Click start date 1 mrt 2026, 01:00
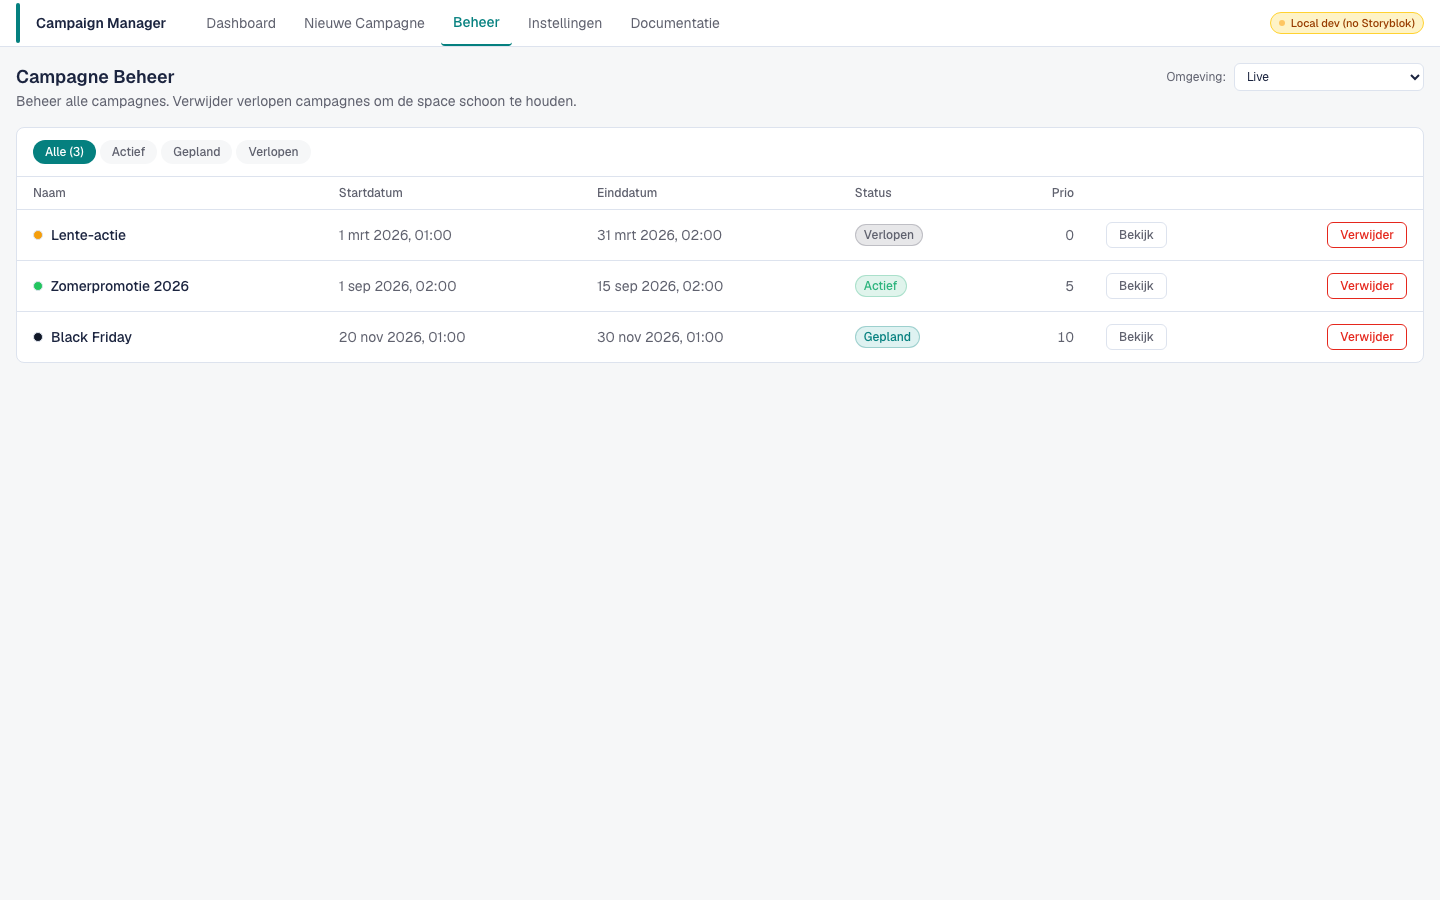Viewport: 1440px width, 900px height. click(395, 235)
